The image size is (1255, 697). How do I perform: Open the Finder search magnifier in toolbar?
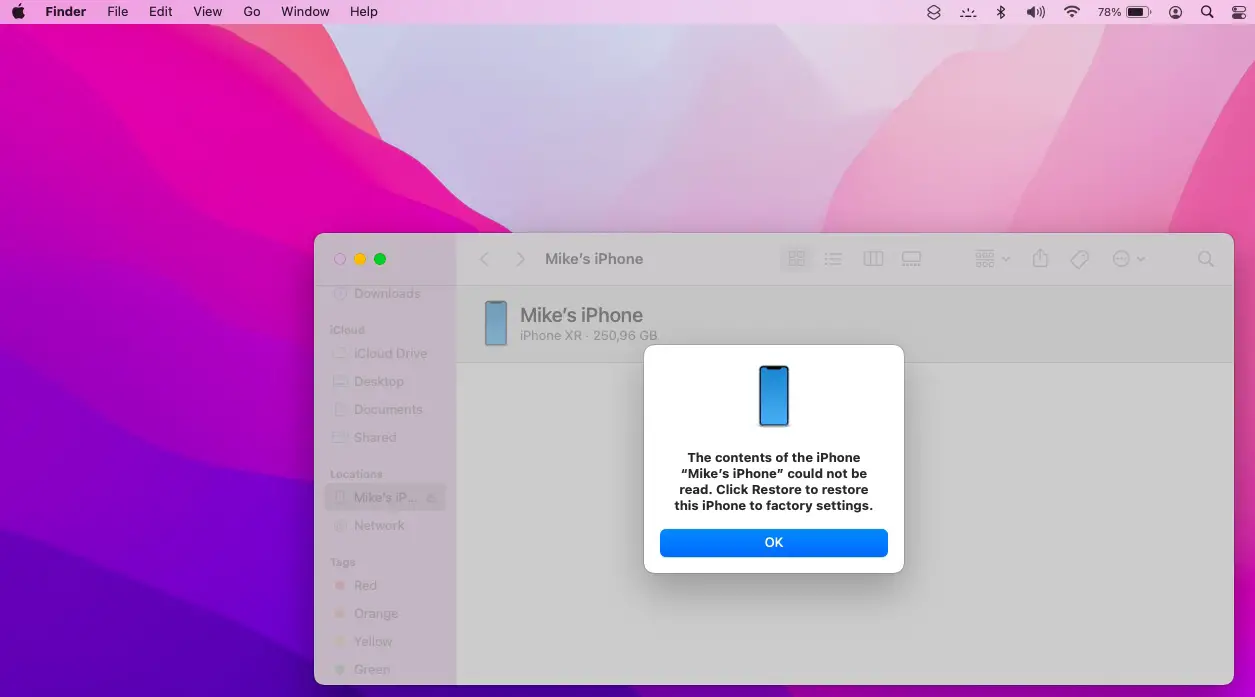click(1206, 259)
